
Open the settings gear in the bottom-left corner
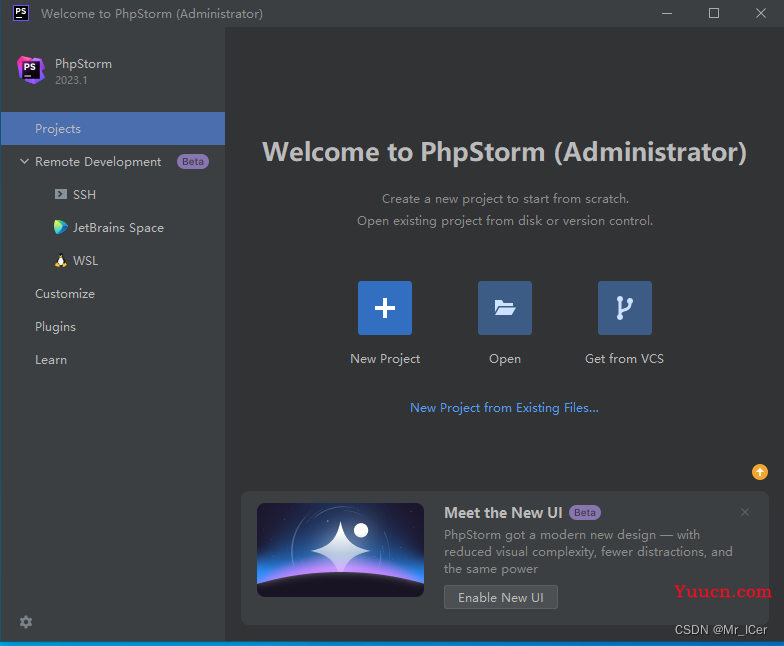click(26, 622)
